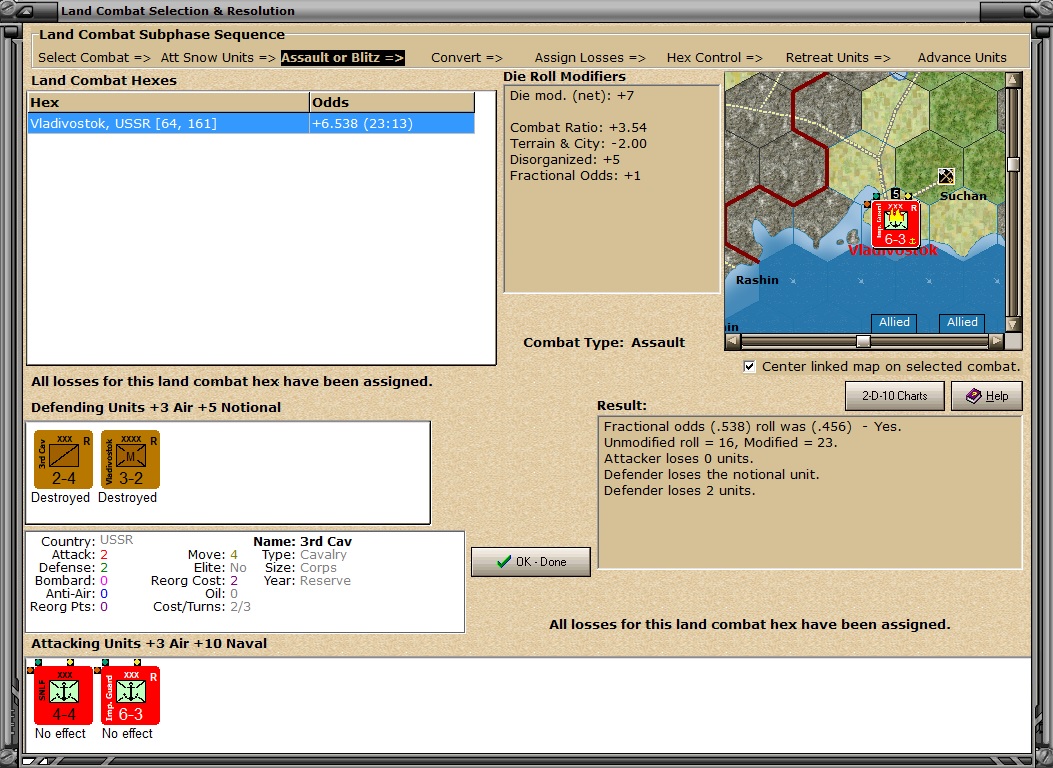Click the resource mine icon near Suchan
Image resolution: width=1053 pixels, height=768 pixels.
click(946, 176)
